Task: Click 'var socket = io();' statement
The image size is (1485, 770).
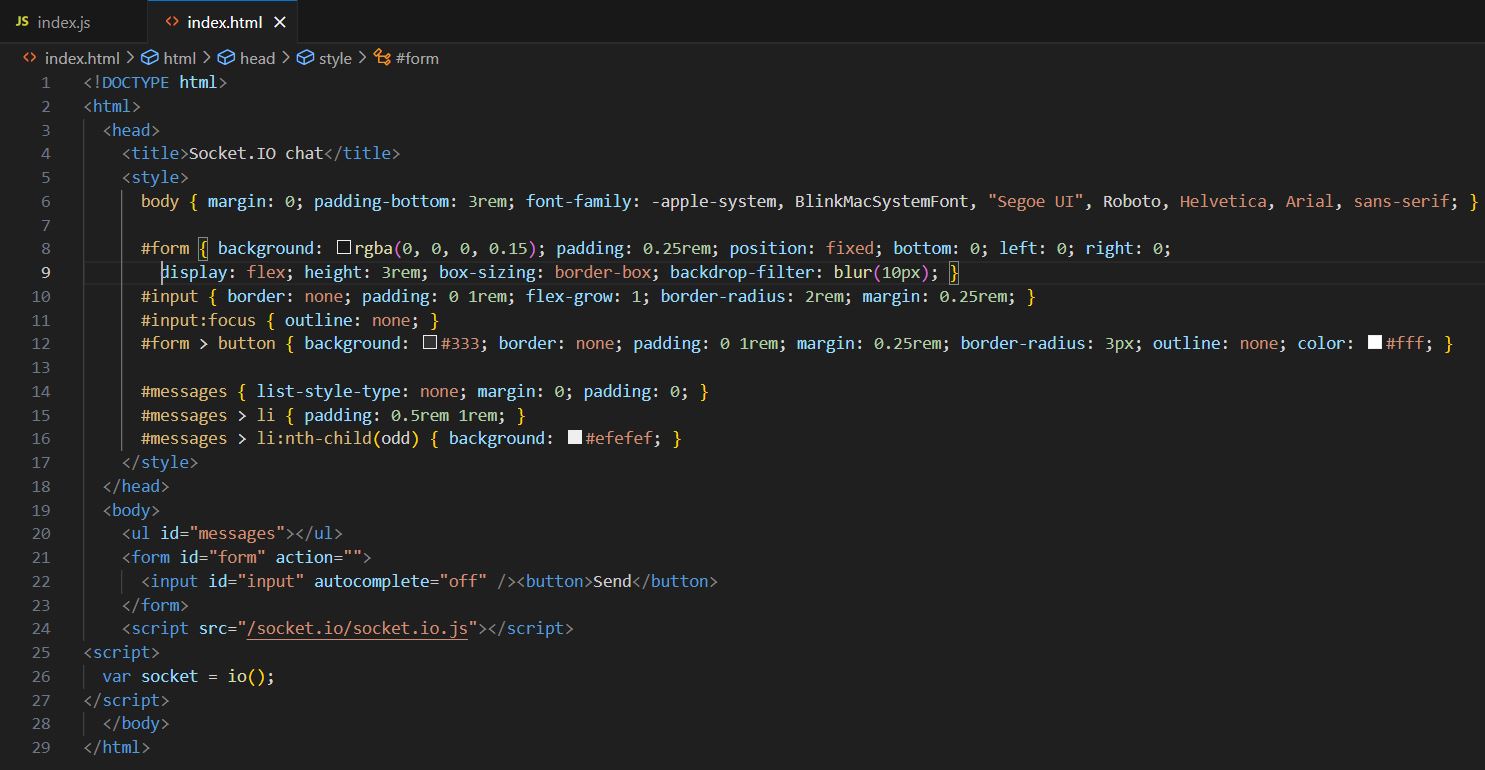Action: click(x=188, y=676)
